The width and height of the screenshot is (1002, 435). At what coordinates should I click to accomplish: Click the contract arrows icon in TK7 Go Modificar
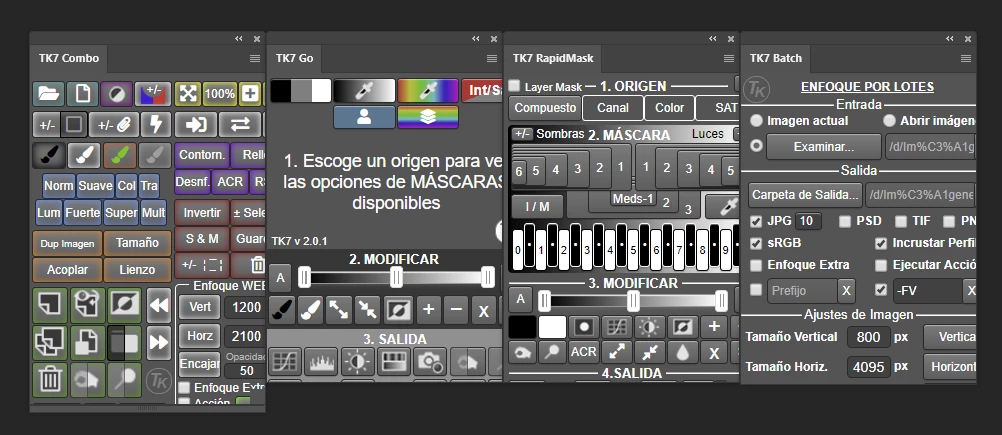[x=368, y=310]
